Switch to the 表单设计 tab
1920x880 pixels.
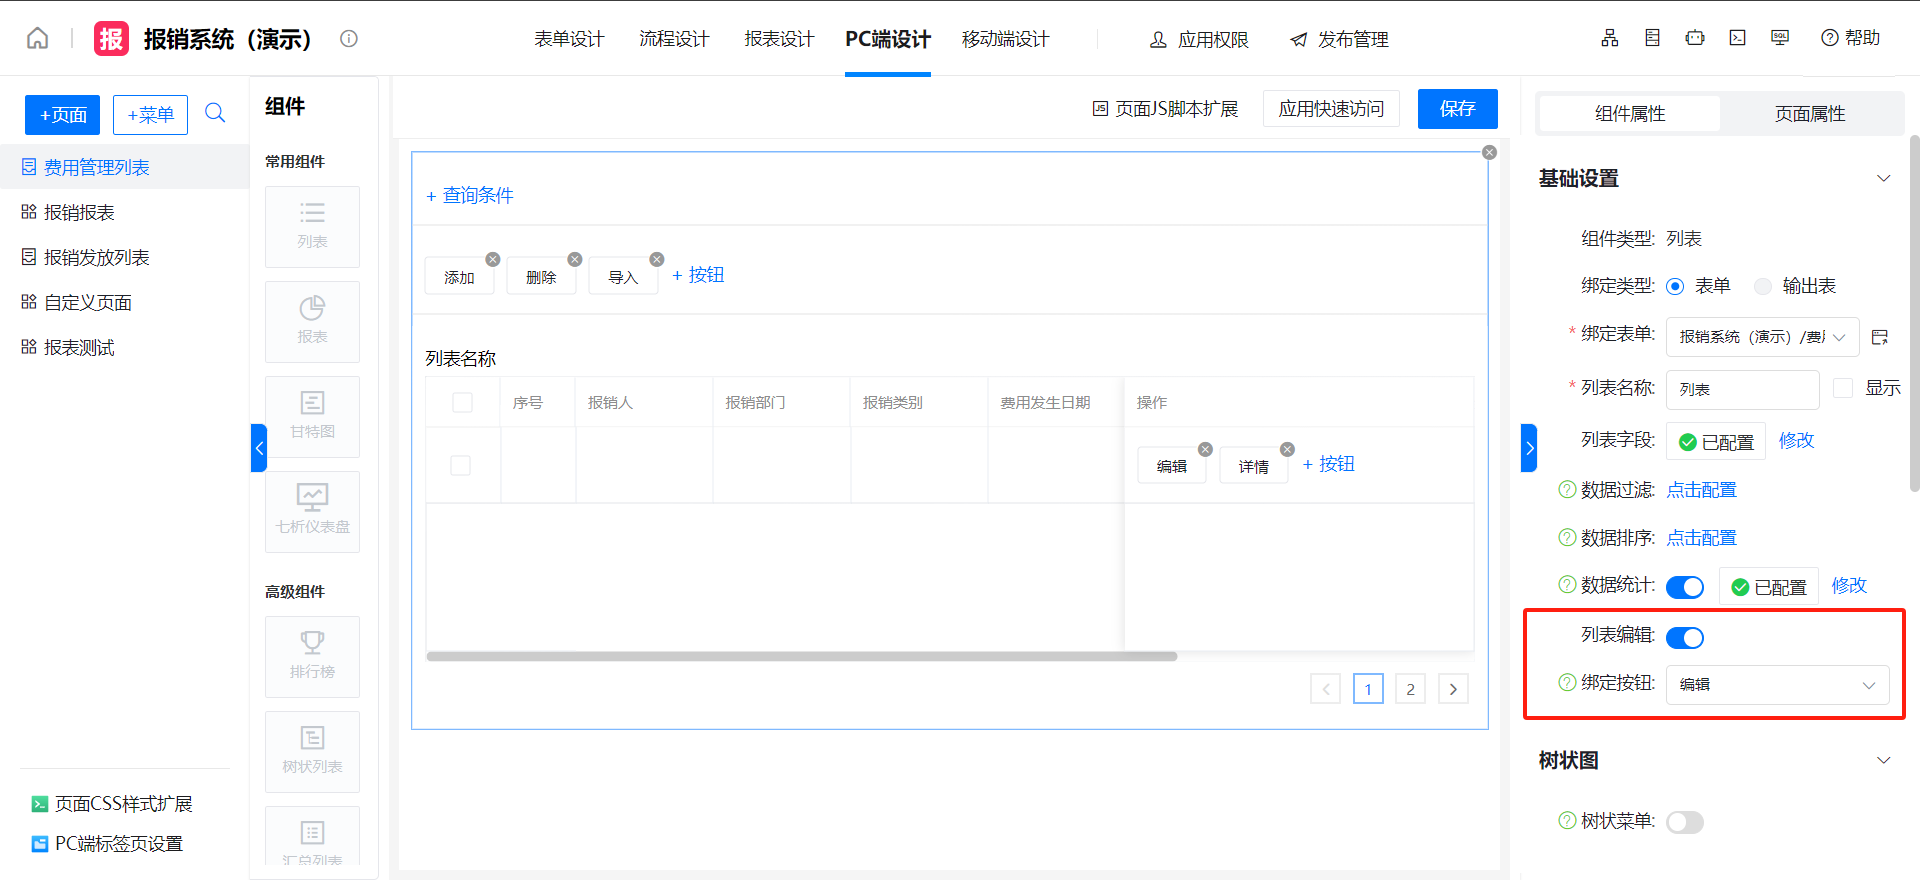[569, 39]
